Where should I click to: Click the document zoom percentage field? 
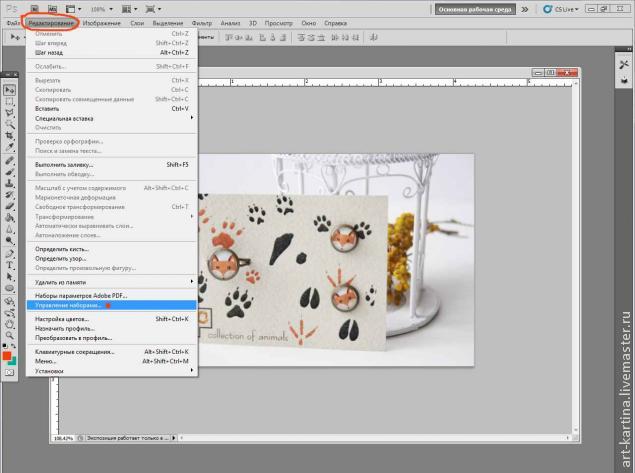click(x=63, y=438)
